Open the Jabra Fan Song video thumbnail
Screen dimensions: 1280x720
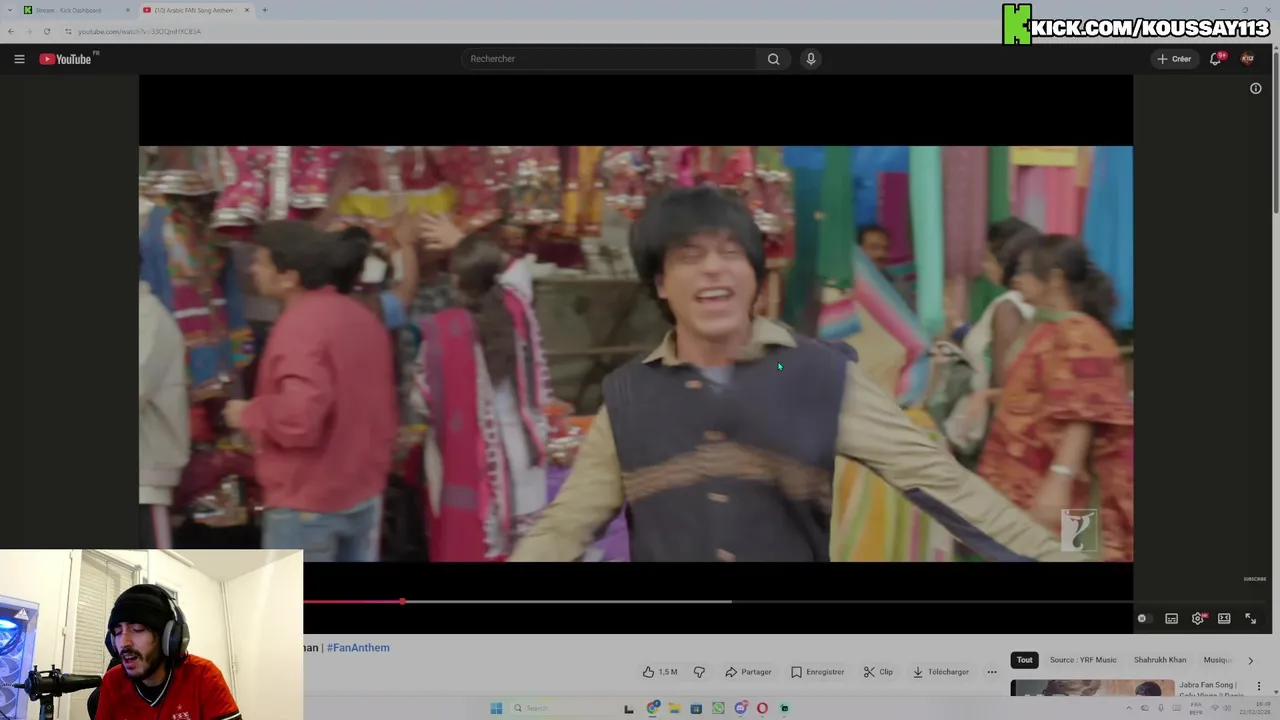1092,688
